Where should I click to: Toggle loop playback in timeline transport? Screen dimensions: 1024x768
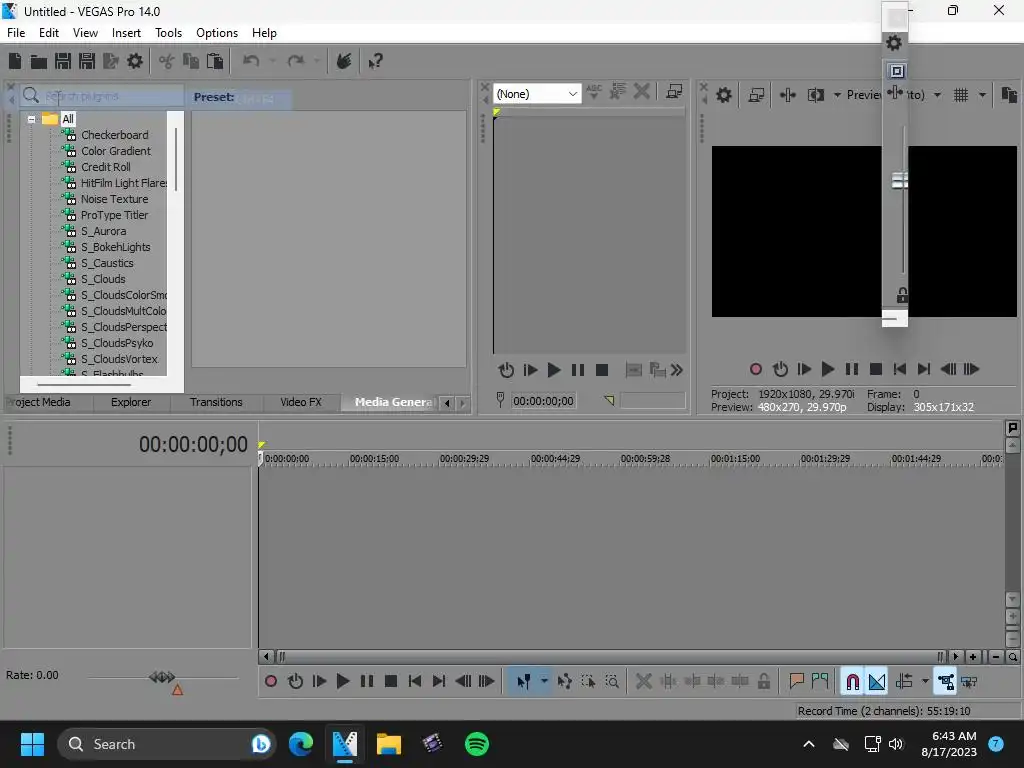pyautogui.click(x=295, y=682)
